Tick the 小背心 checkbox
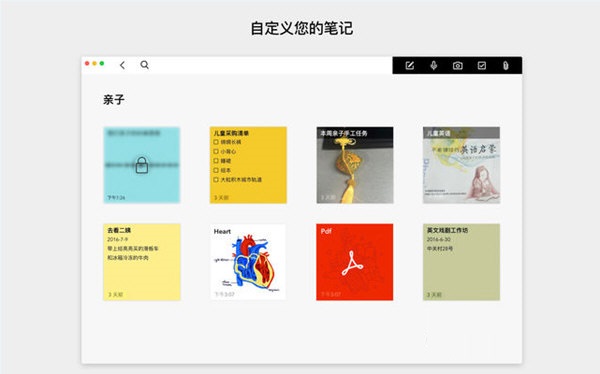Viewport: 600px width, 374px height. coord(216,151)
